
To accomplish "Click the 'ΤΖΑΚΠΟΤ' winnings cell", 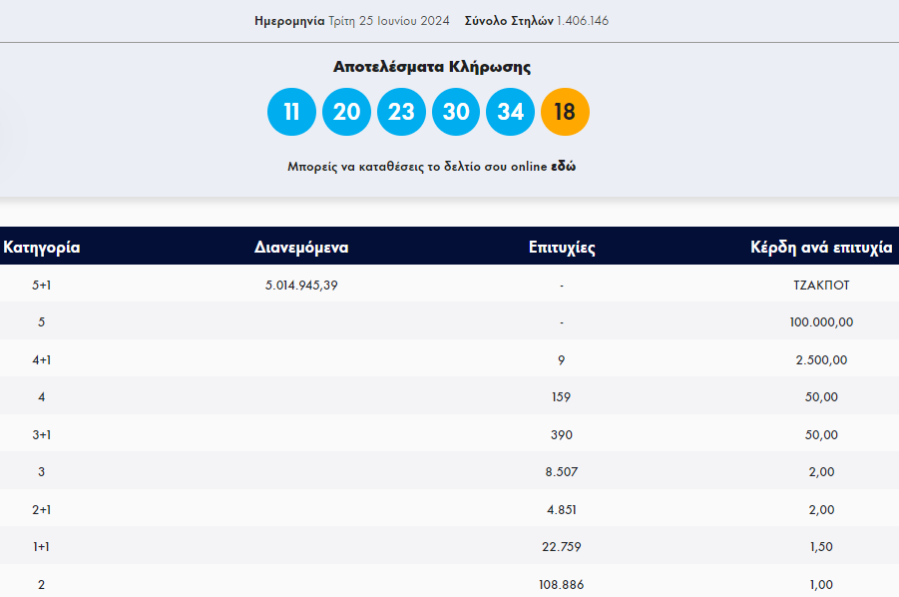I will (x=821, y=285).
